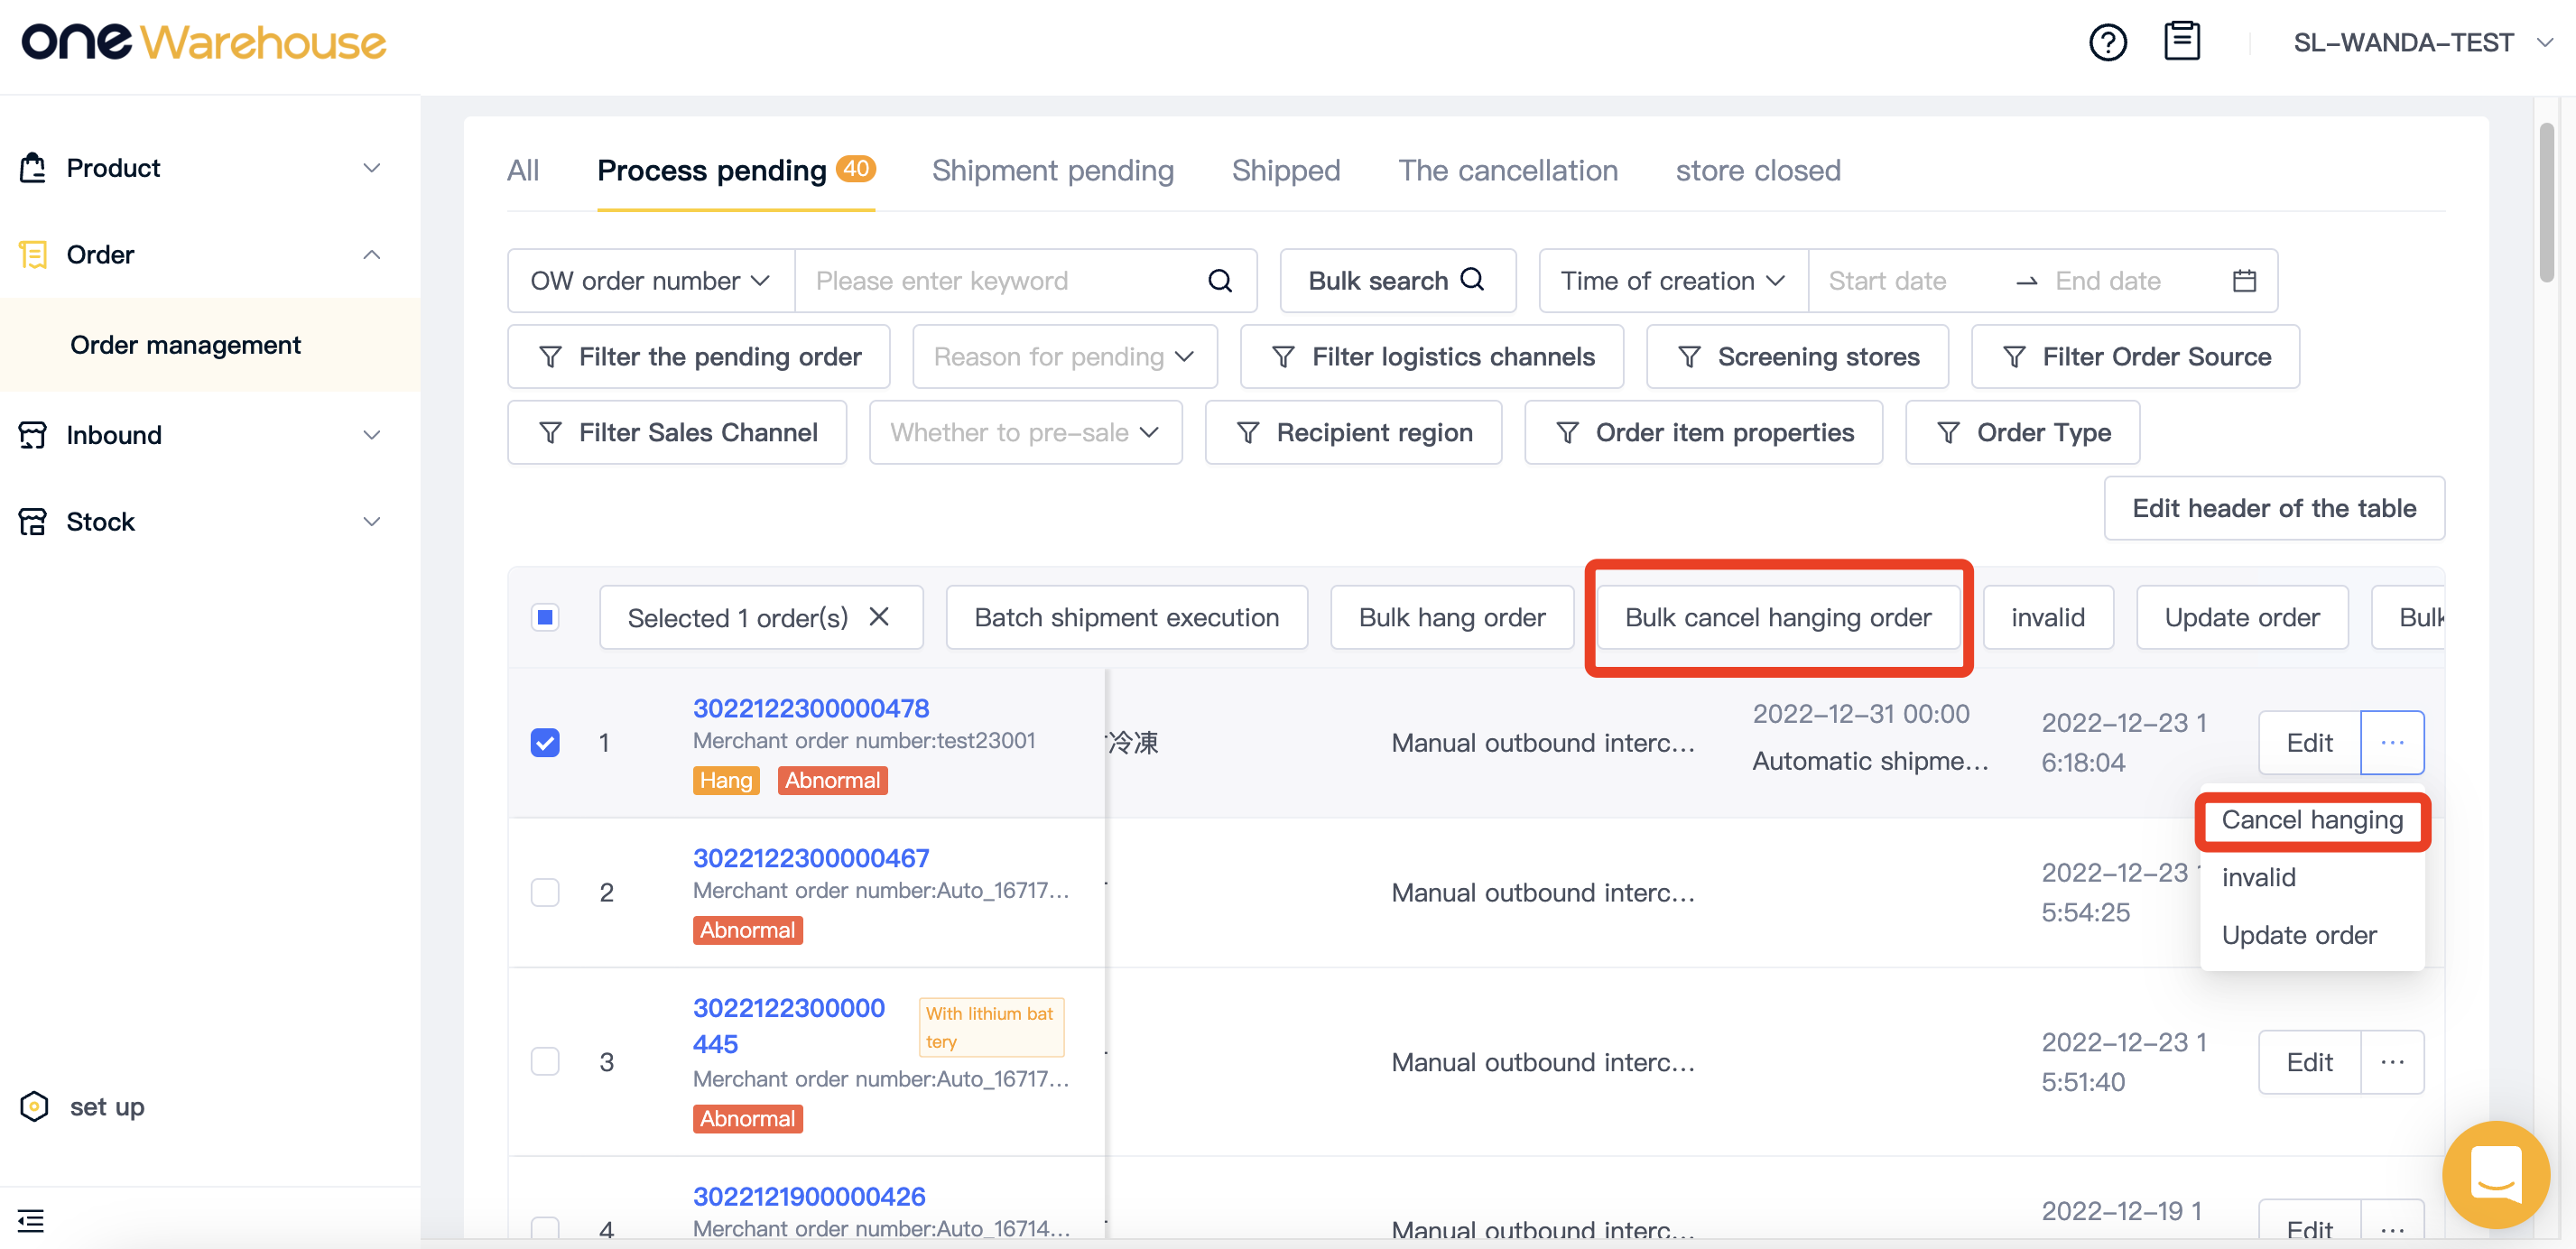Click the Update order bulk button
The width and height of the screenshot is (2576, 1249).
2242,617
